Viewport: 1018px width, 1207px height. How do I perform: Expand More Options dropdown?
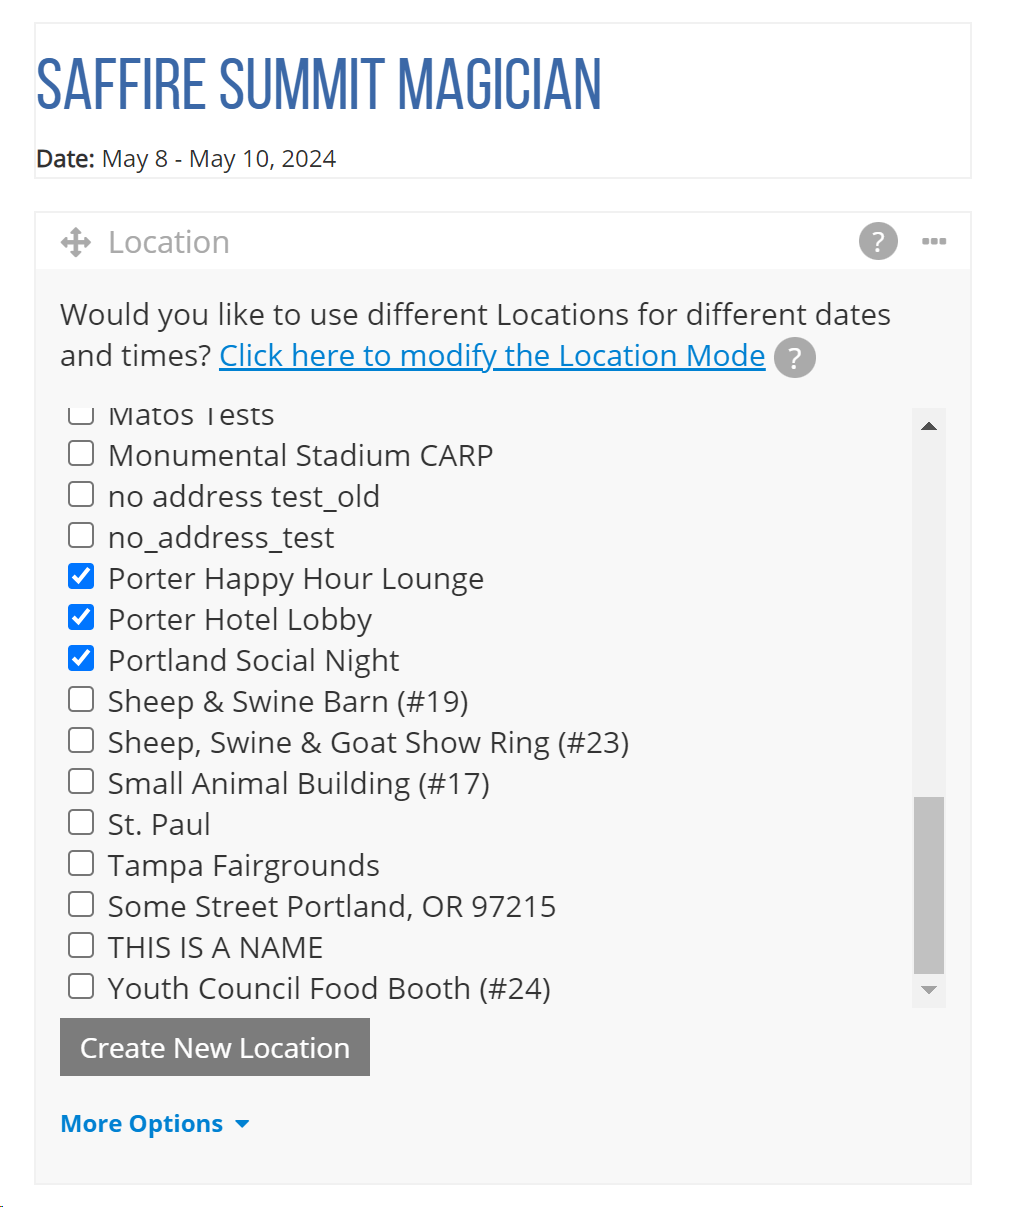click(x=155, y=1124)
